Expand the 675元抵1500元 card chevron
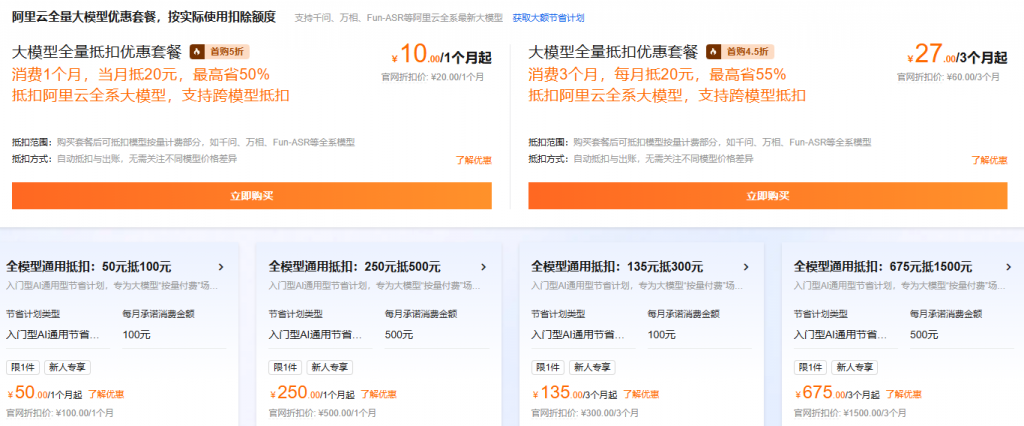Image resolution: width=1024 pixels, height=426 pixels. click(x=1007, y=267)
